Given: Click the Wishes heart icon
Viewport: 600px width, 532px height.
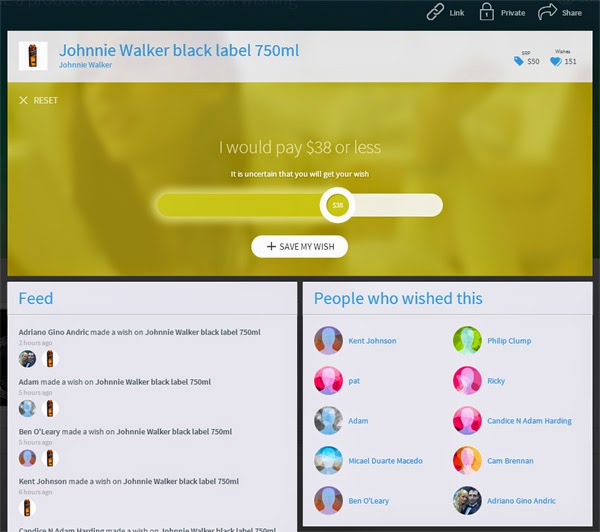Looking at the screenshot, I should (556, 61).
